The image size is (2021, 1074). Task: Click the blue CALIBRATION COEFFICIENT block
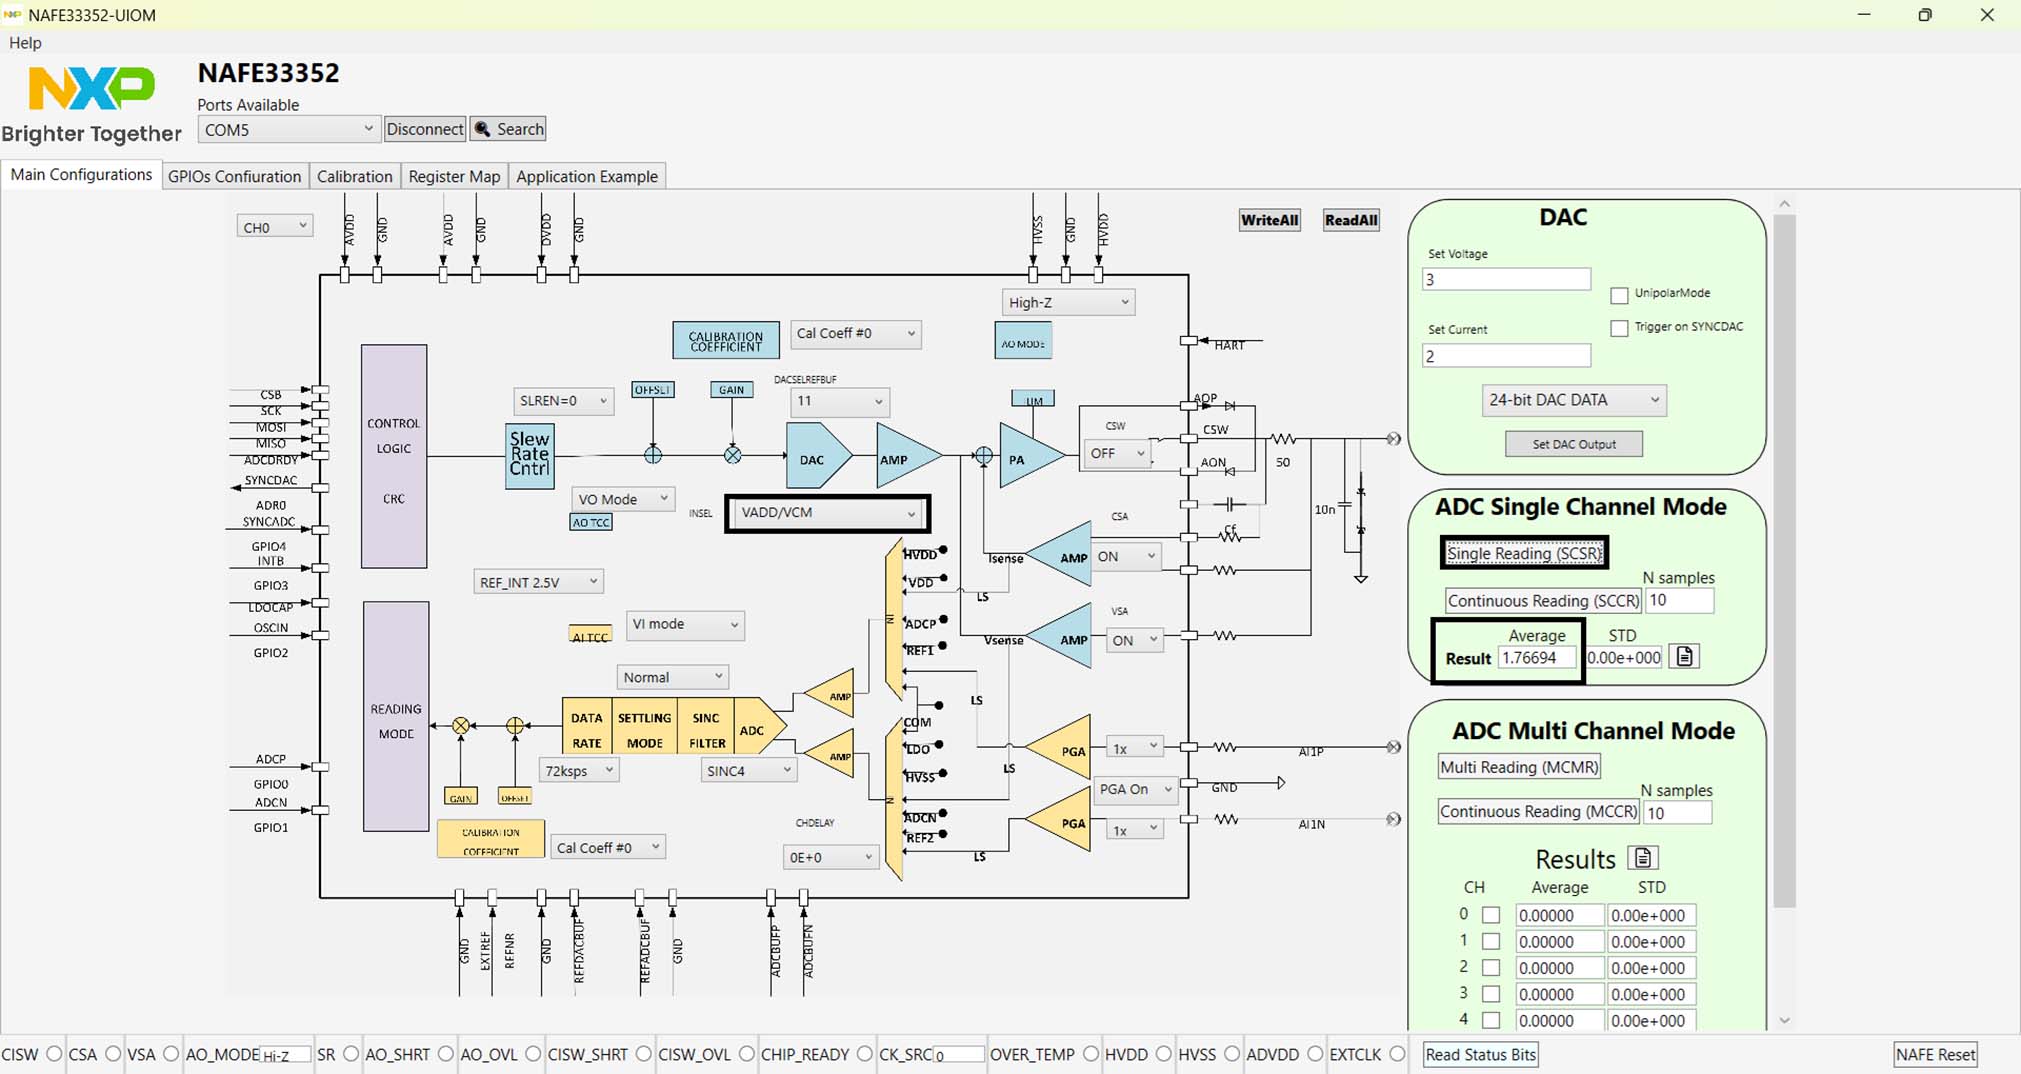point(725,341)
